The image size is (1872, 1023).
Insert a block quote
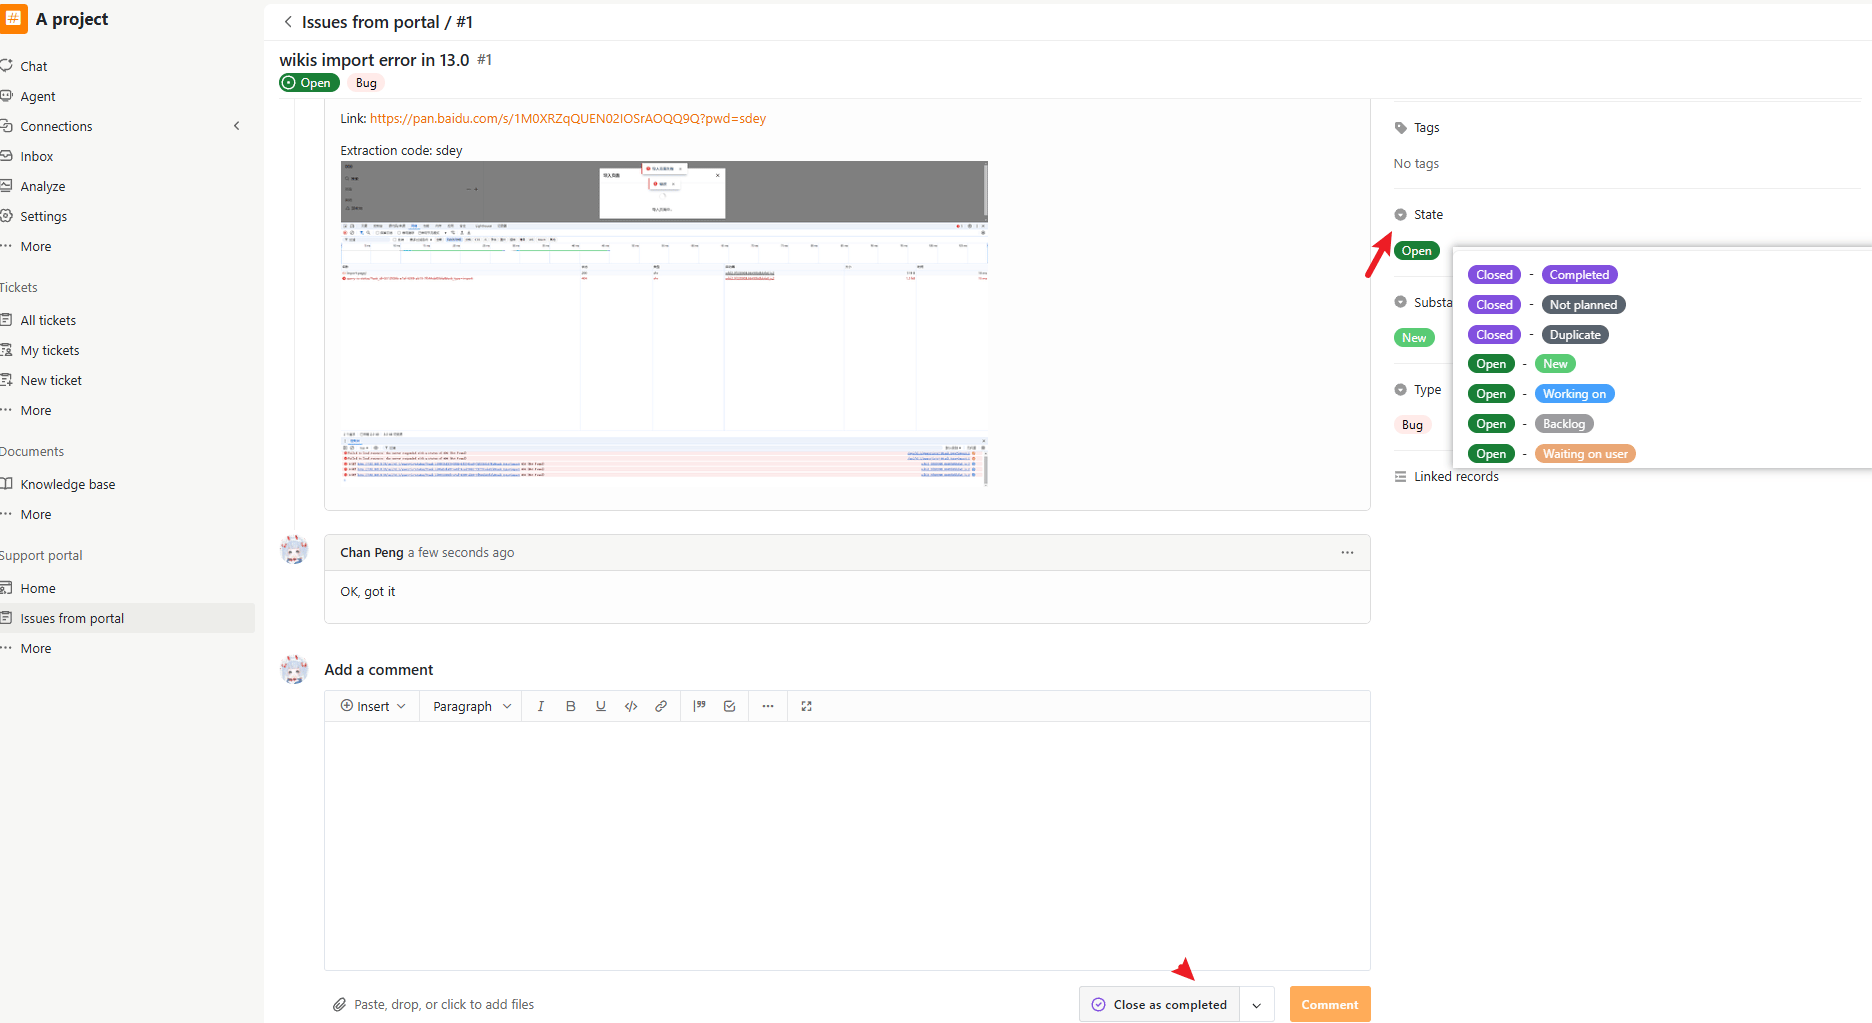point(700,706)
